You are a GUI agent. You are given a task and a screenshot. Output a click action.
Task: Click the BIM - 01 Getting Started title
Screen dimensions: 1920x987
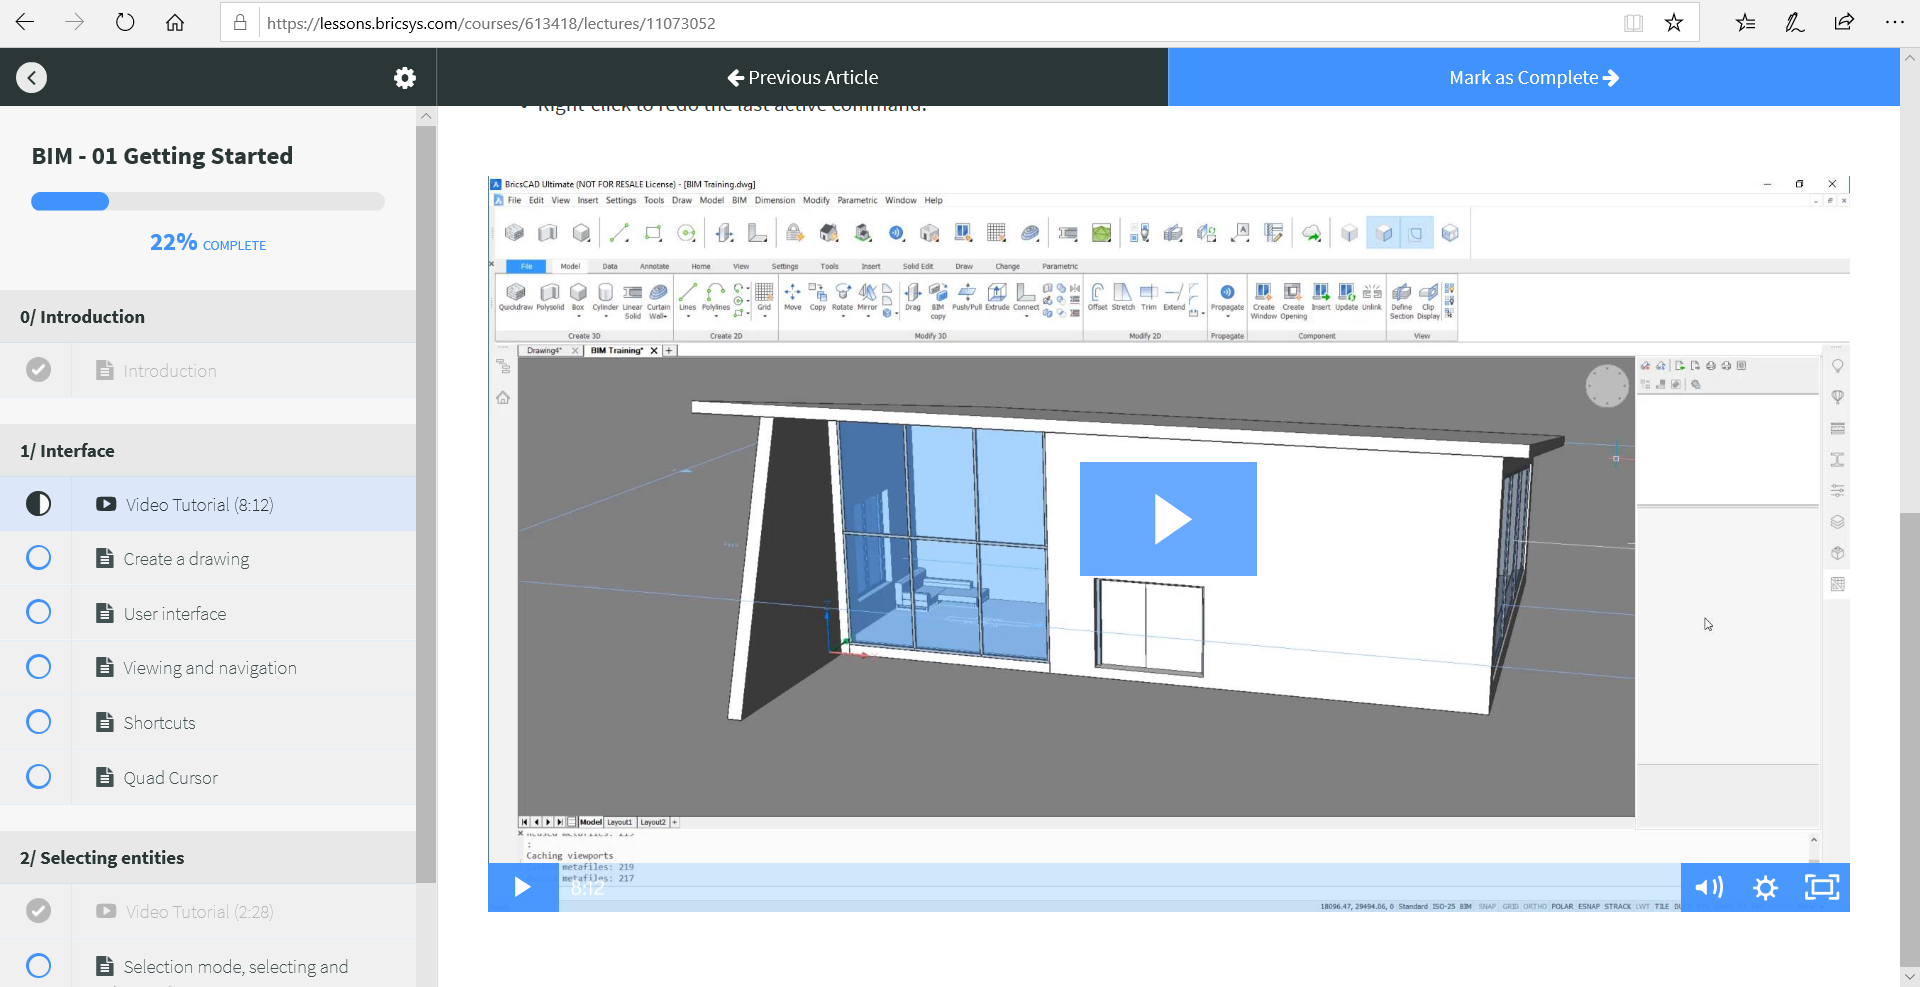tap(162, 156)
